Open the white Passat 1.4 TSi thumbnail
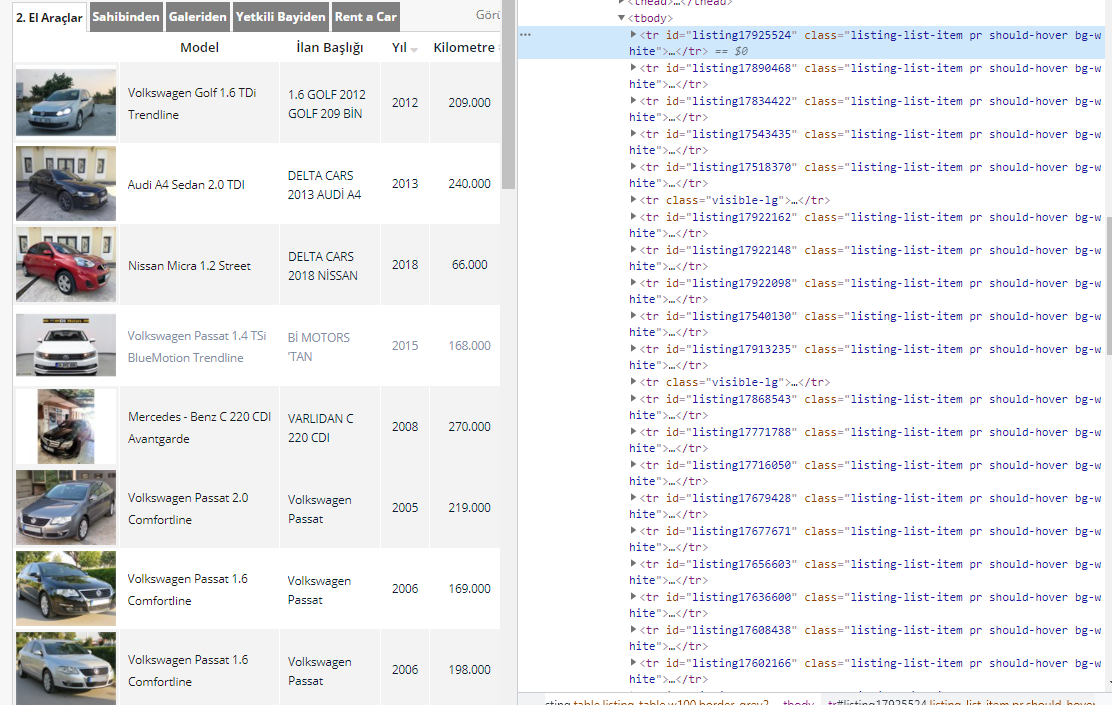This screenshot has width=1112, height=705. [66, 345]
